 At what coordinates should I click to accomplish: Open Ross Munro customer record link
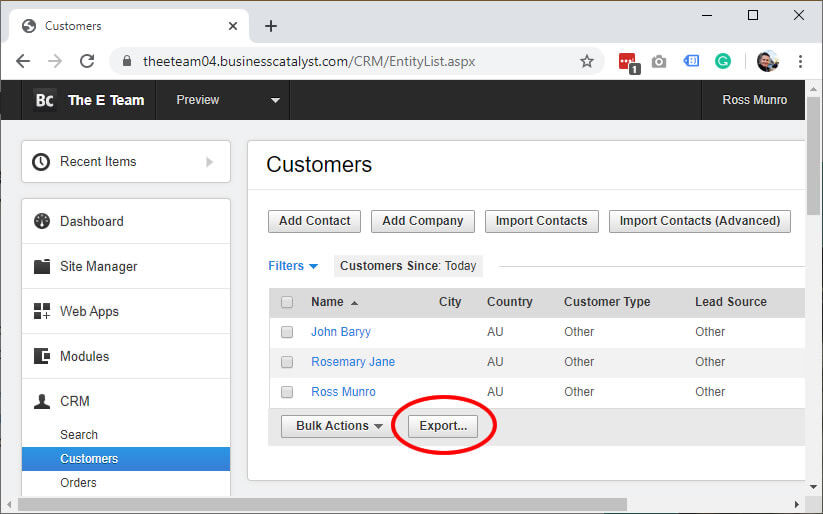343,392
